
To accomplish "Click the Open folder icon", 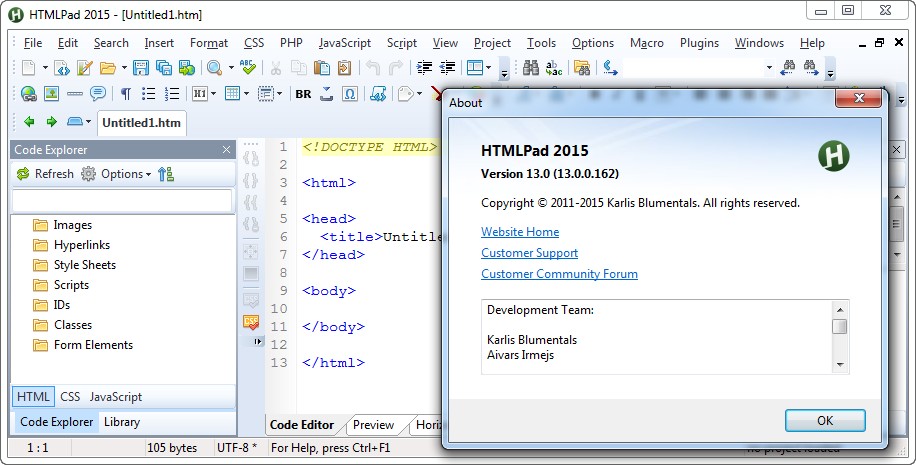I will point(107,68).
